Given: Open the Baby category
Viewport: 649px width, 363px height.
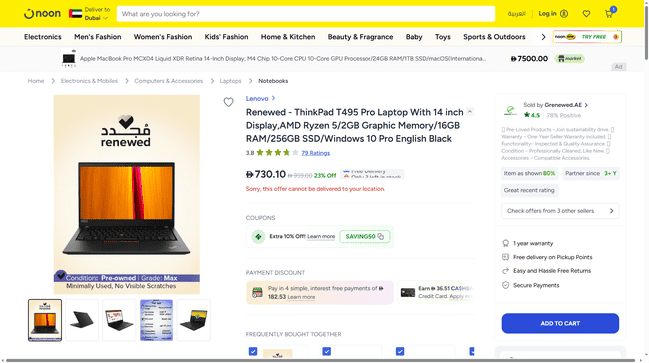Looking at the screenshot, I should tap(414, 37).
